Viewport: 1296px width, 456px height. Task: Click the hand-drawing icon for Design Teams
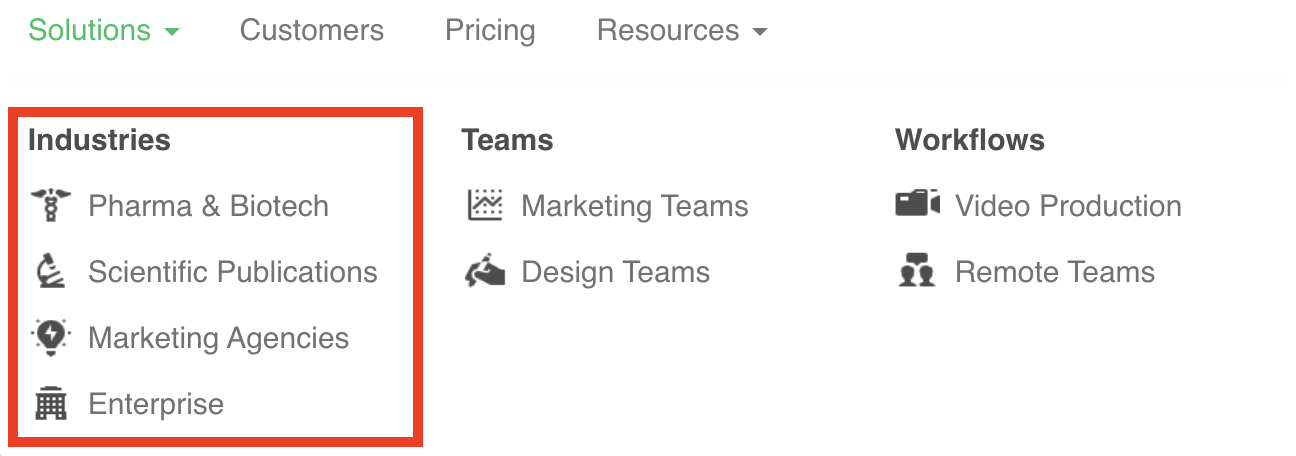tap(485, 272)
